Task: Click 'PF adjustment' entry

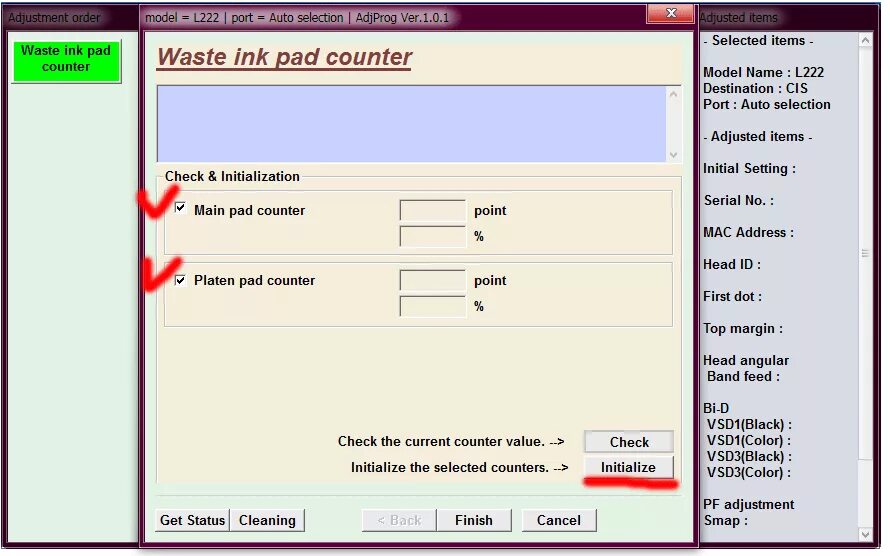Action: 748,504
